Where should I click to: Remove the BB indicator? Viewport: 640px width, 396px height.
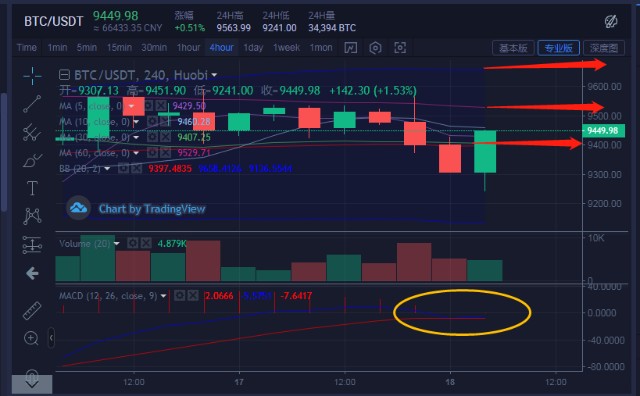[136, 168]
